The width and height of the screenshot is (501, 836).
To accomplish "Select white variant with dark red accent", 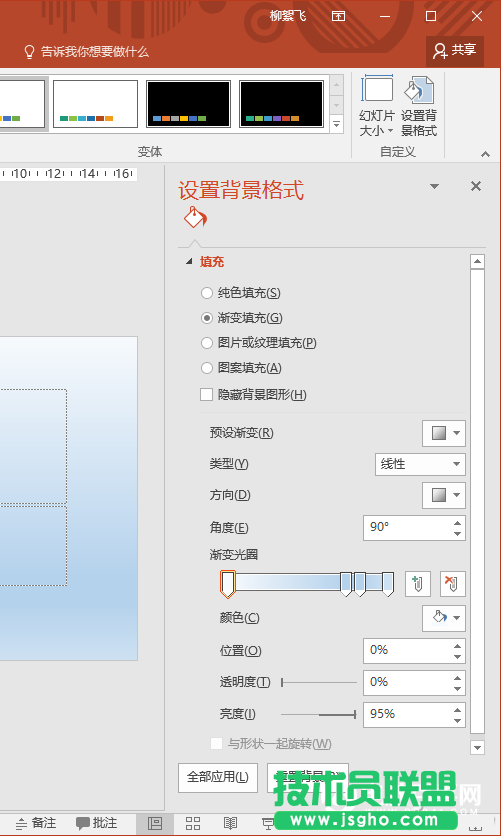I will point(95,104).
